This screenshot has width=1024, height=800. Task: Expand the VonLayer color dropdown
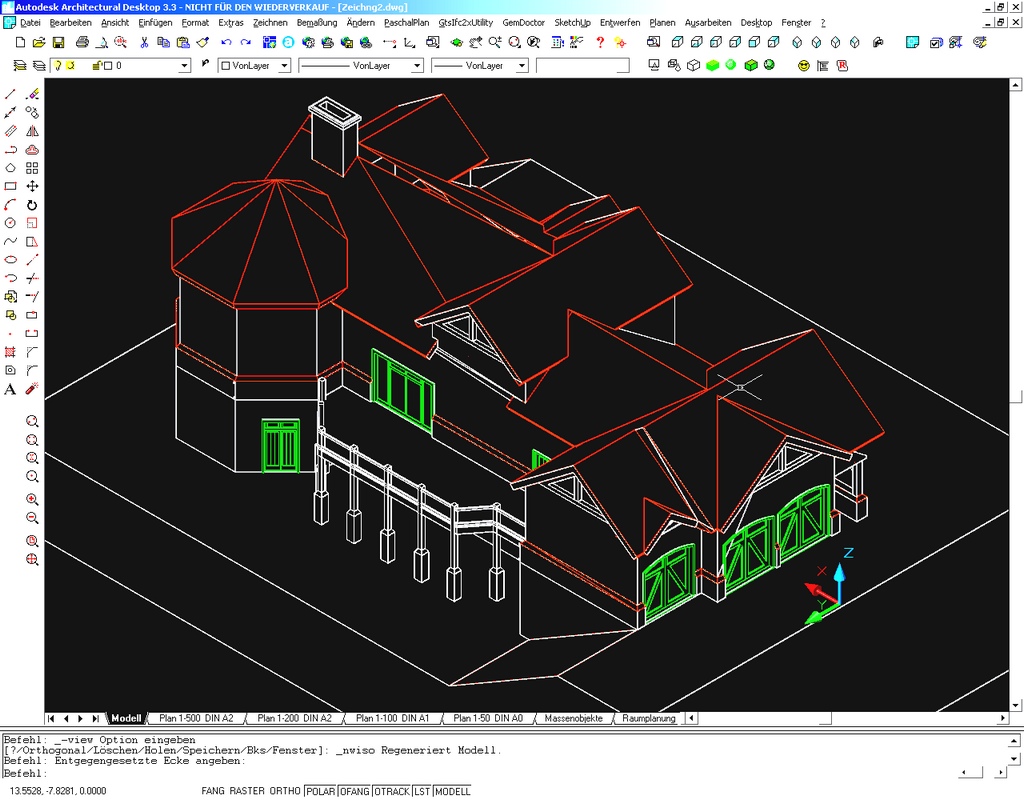tap(284, 66)
